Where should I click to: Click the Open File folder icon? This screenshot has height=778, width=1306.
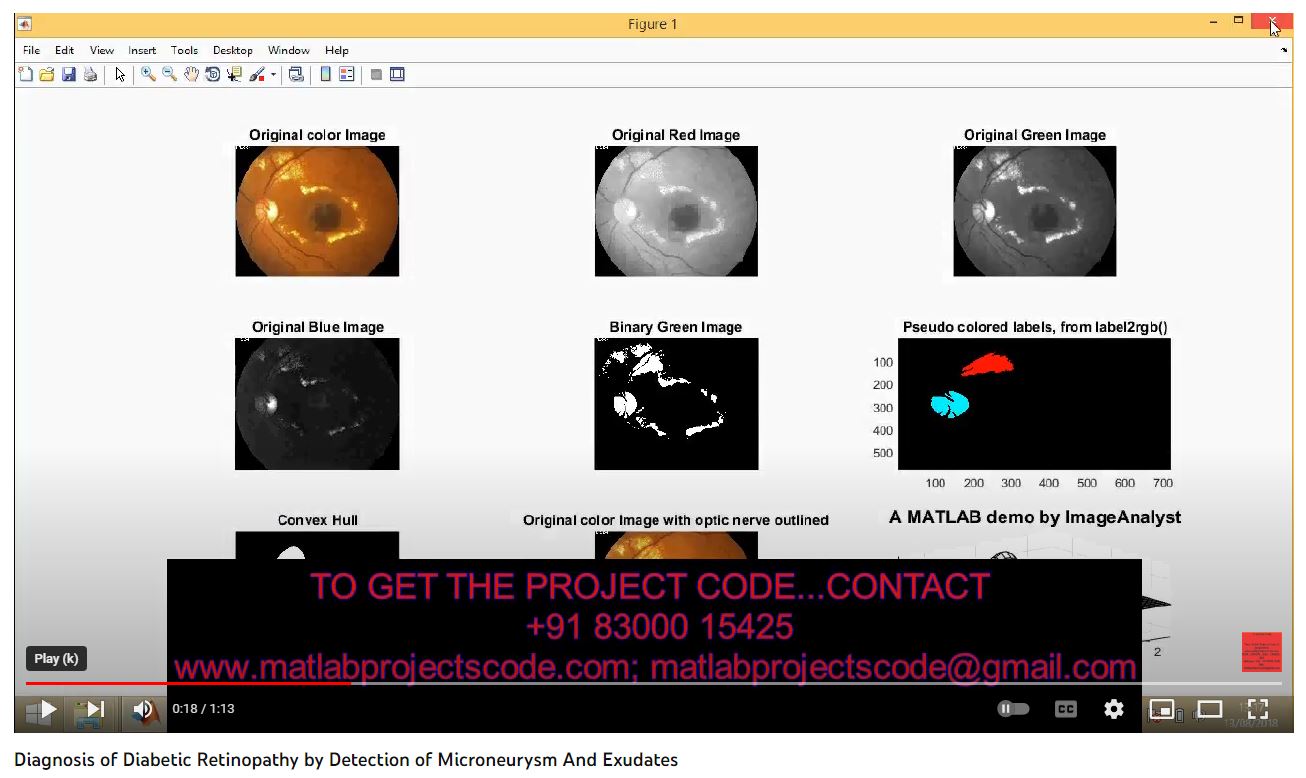pos(47,75)
